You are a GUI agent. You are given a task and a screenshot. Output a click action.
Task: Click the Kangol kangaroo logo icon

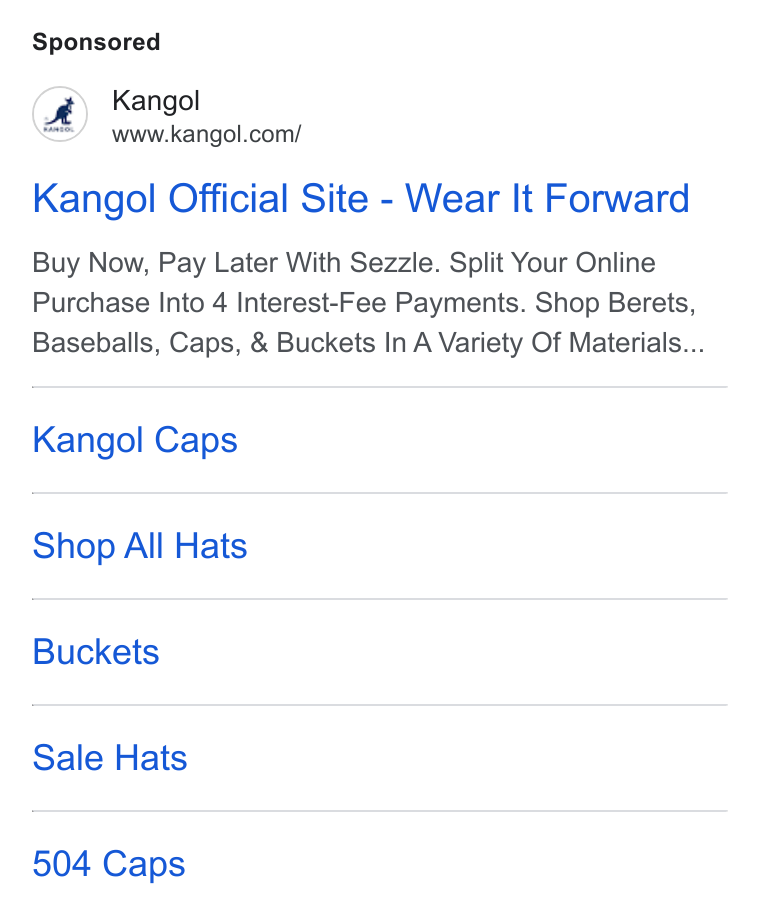coord(60,114)
